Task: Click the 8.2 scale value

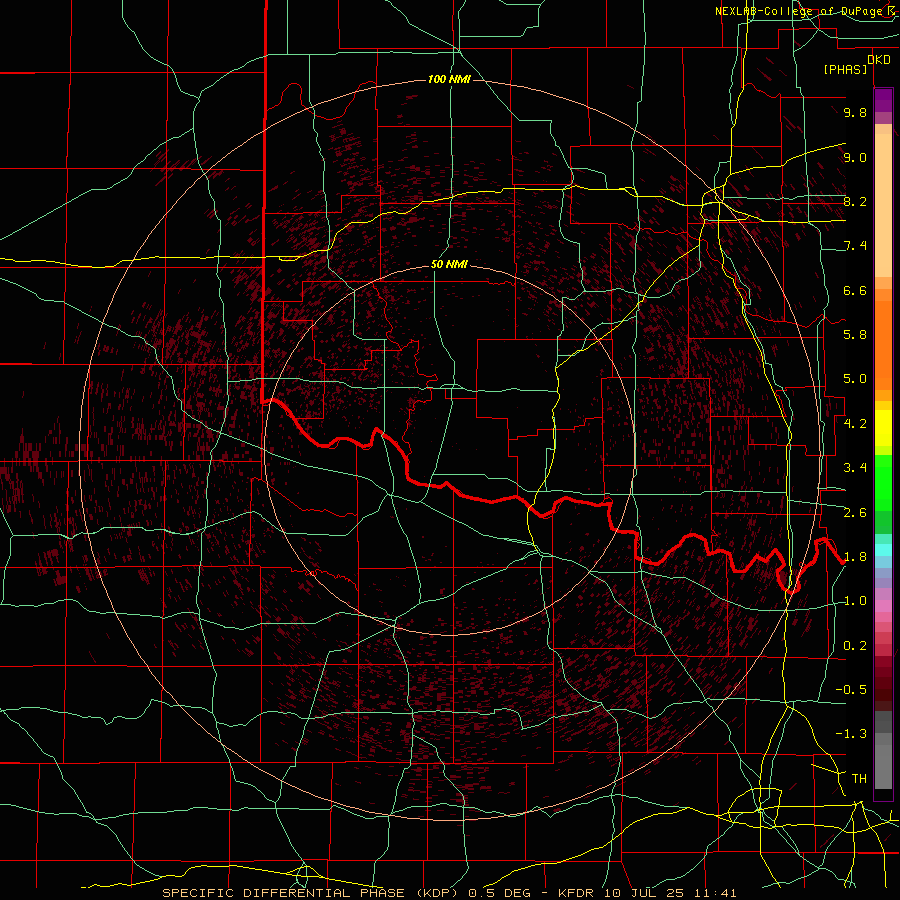Action: [855, 201]
